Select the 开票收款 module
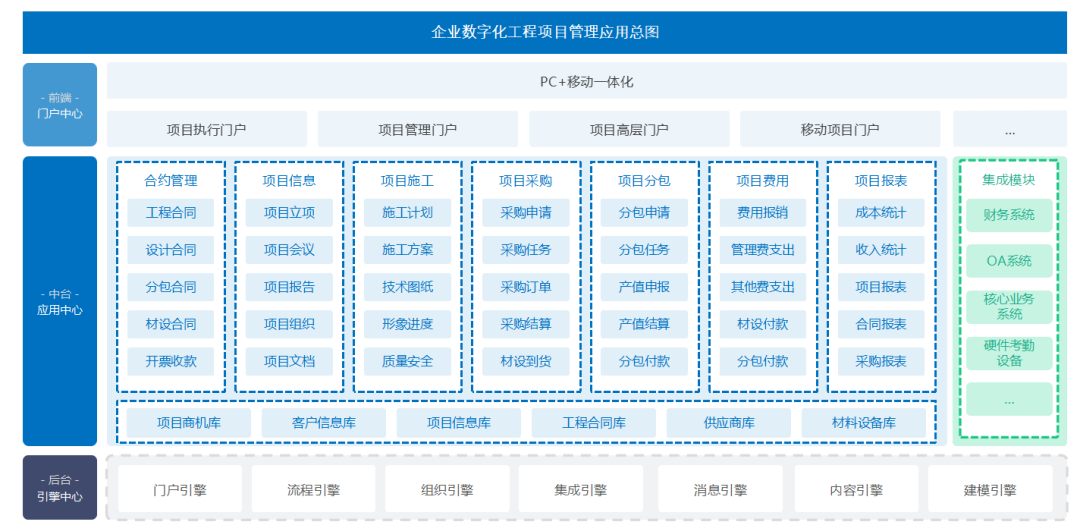The height and width of the screenshot is (525, 1080). pos(171,361)
